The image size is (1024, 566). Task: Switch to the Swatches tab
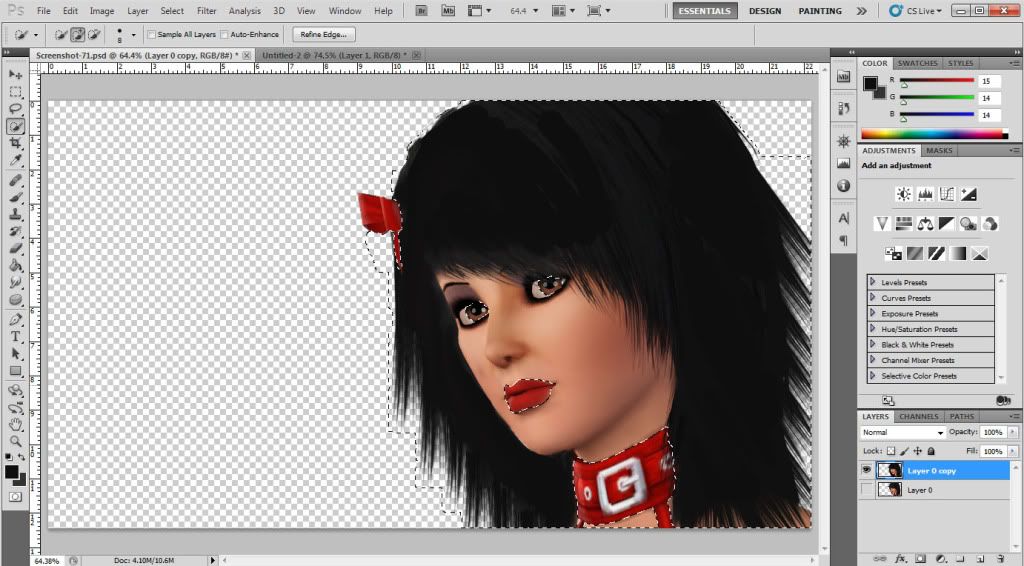coord(917,63)
